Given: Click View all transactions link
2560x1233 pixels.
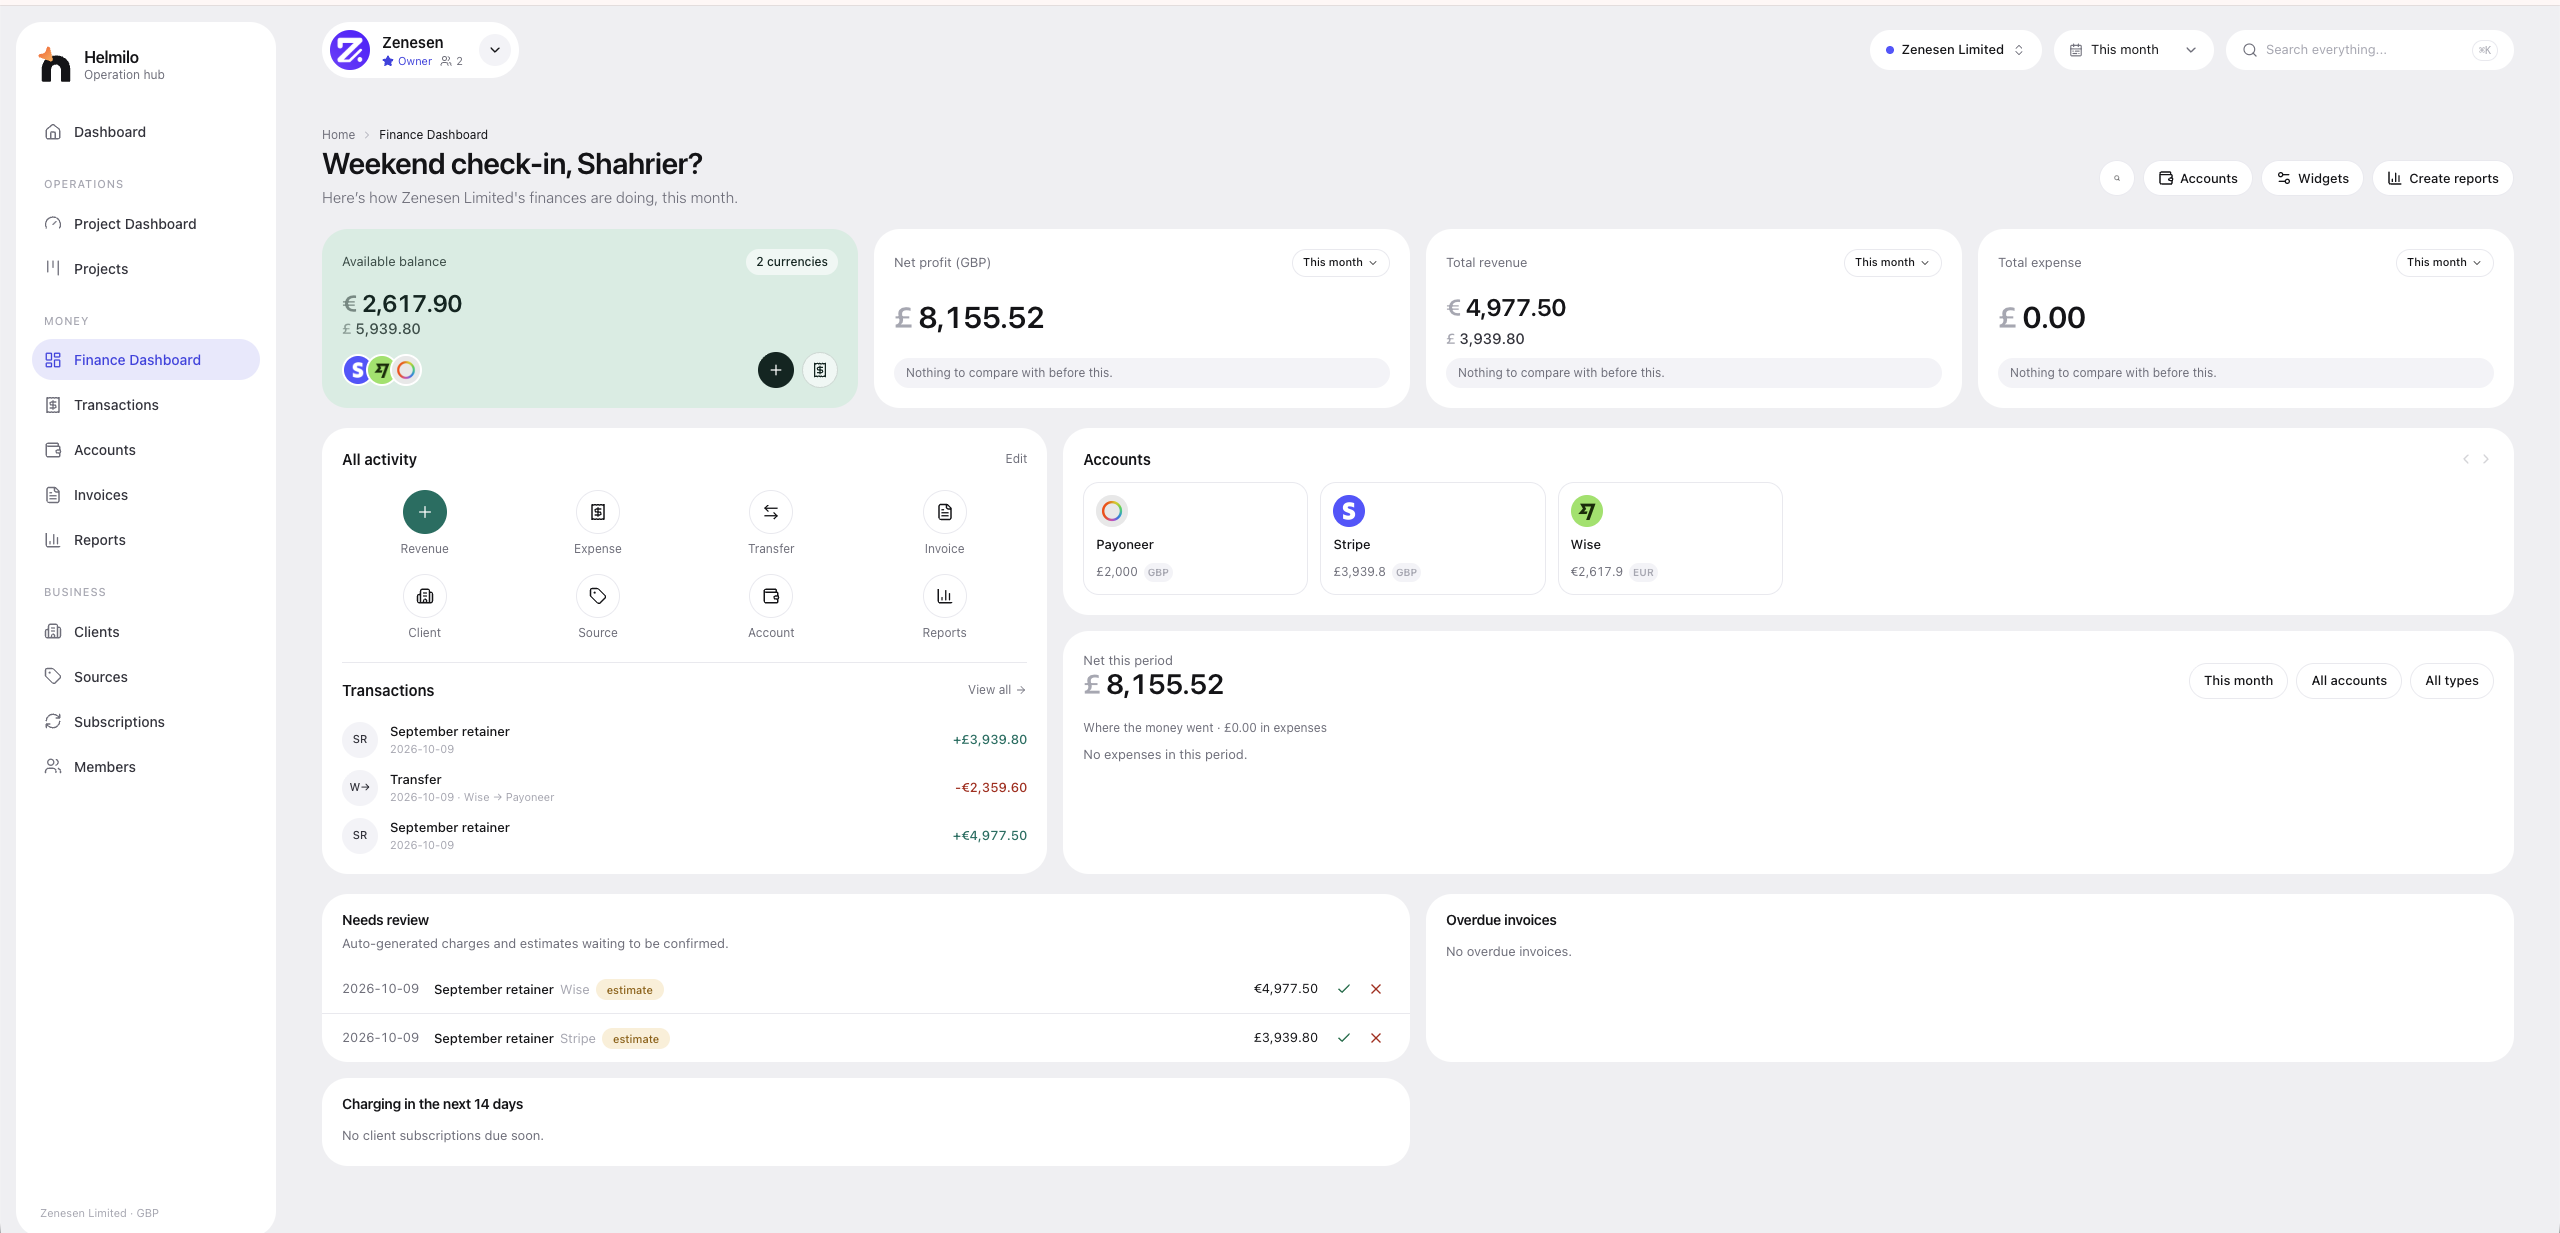Looking at the screenshot, I should click(x=996, y=690).
